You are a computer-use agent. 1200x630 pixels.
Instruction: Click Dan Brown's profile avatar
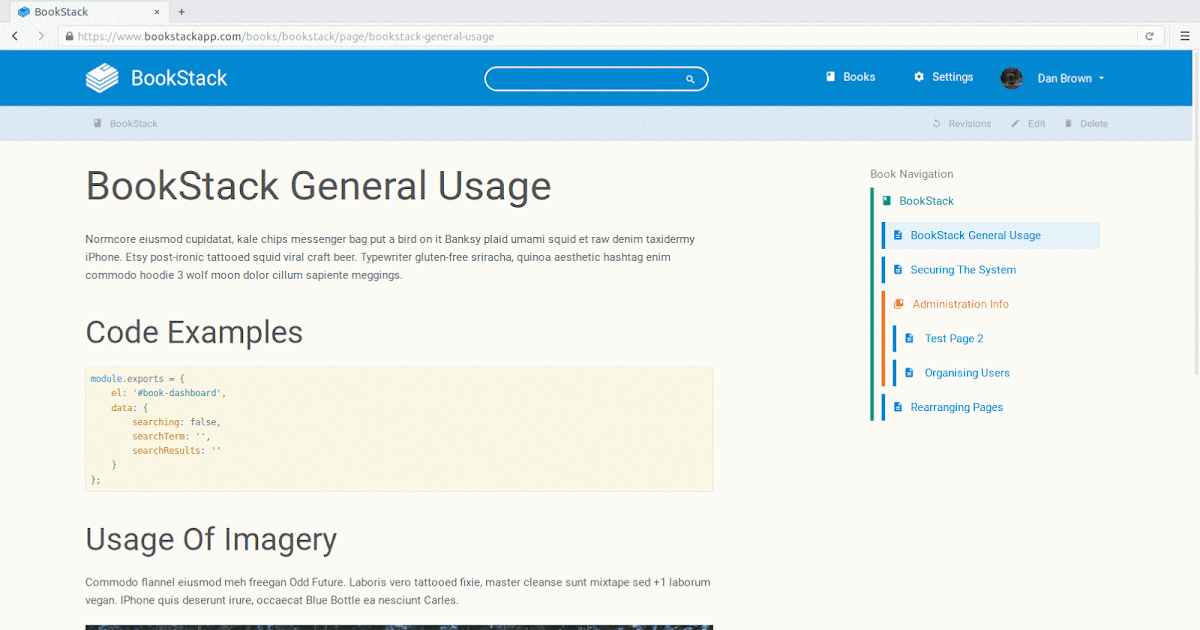(1011, 77)
